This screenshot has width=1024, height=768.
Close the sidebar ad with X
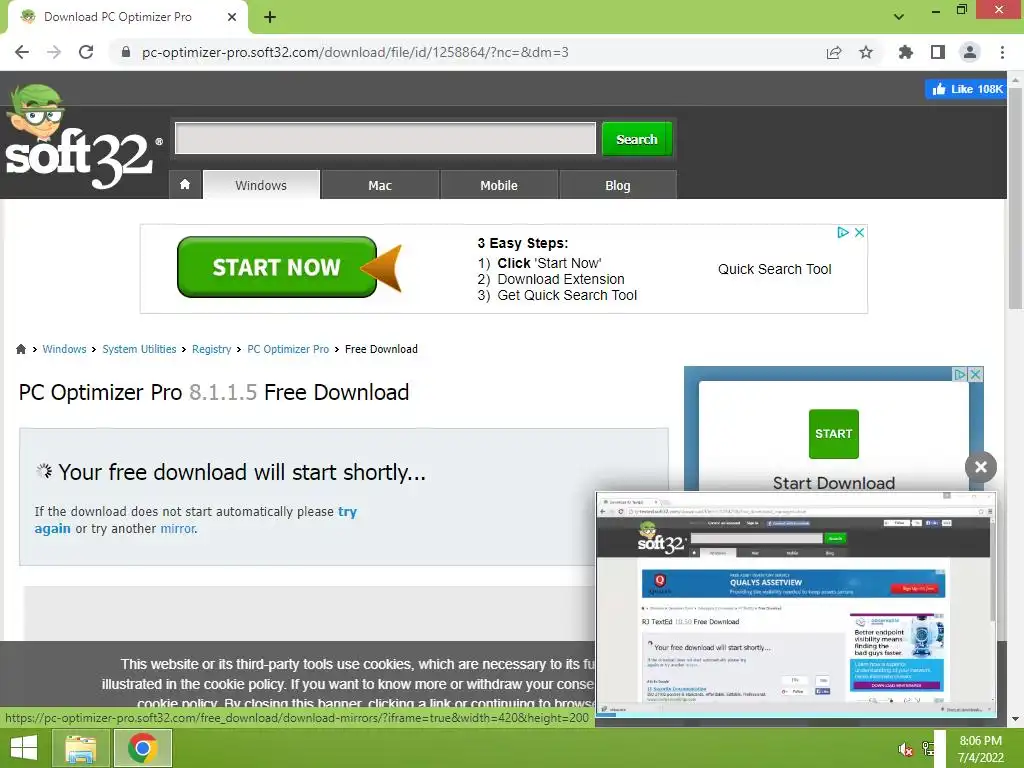click(x=975, y=374)
